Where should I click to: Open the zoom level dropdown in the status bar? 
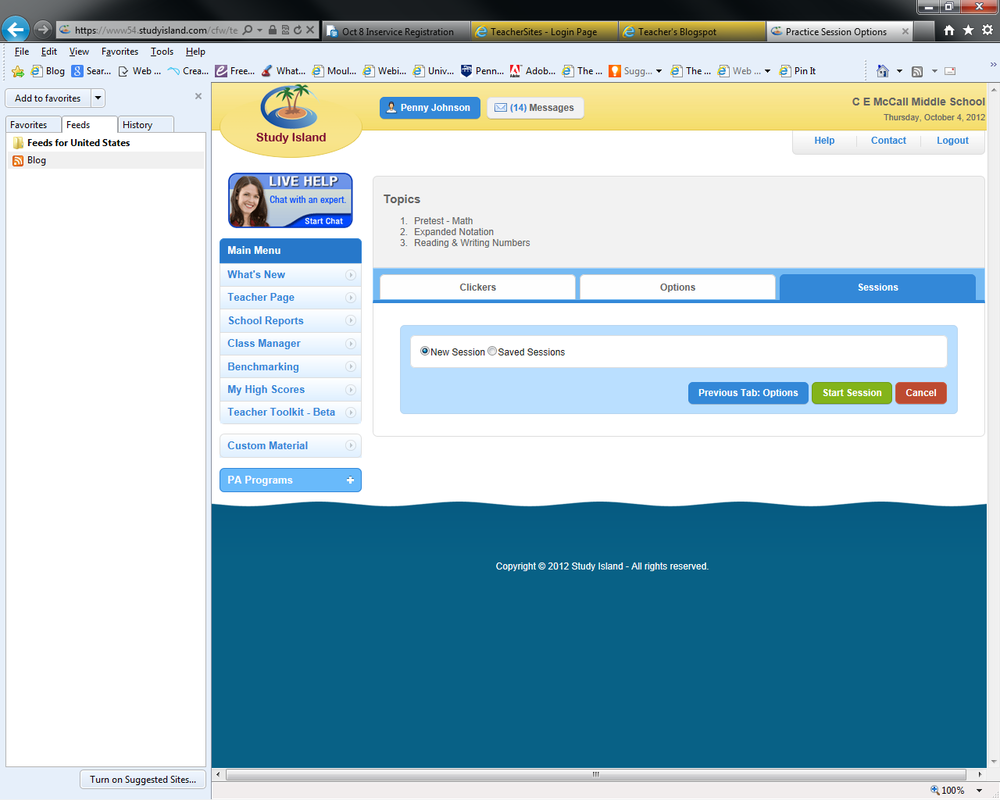click(x=978, y=790)
